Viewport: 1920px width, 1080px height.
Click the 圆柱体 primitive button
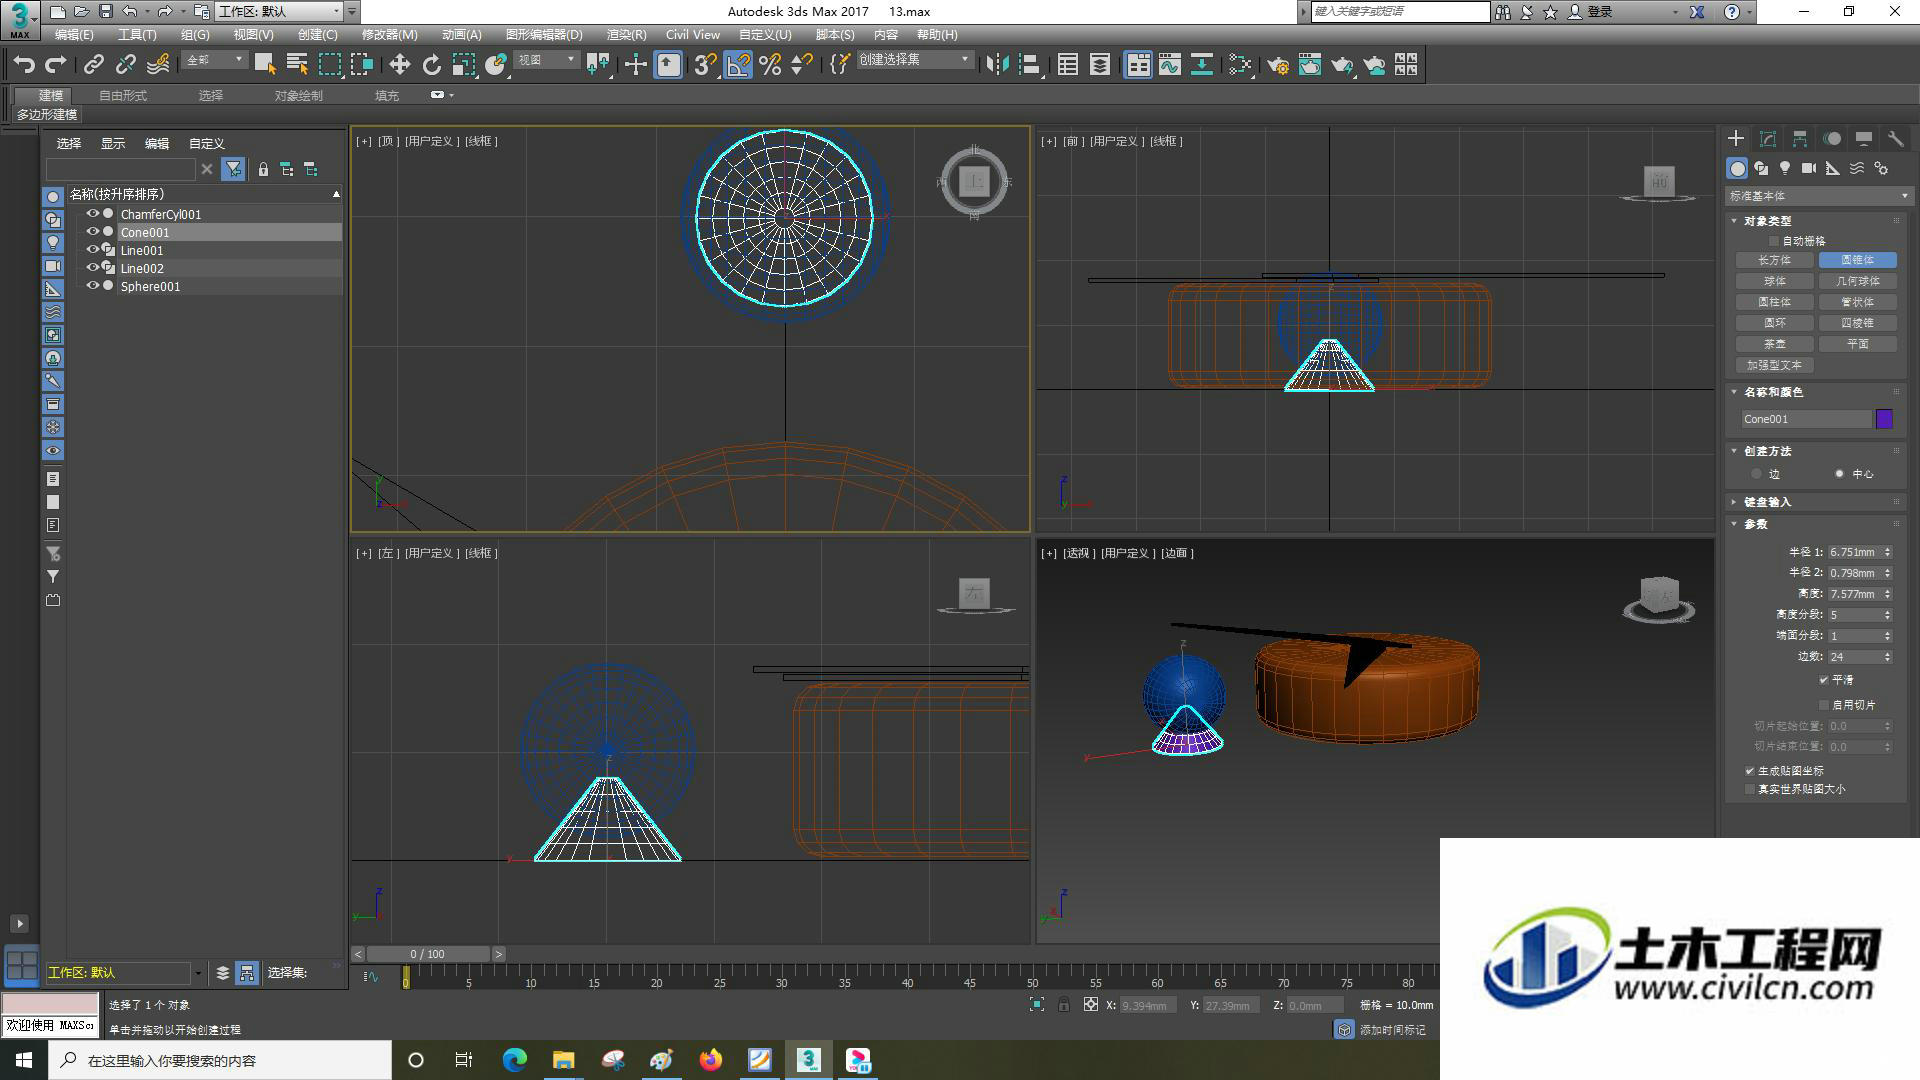point(1775,302)
